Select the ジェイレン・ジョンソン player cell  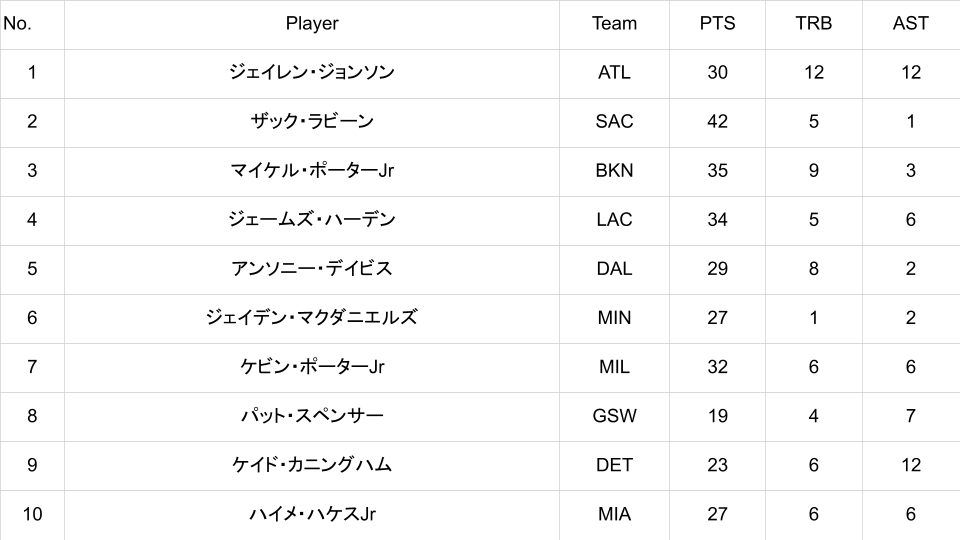point(312,73)
